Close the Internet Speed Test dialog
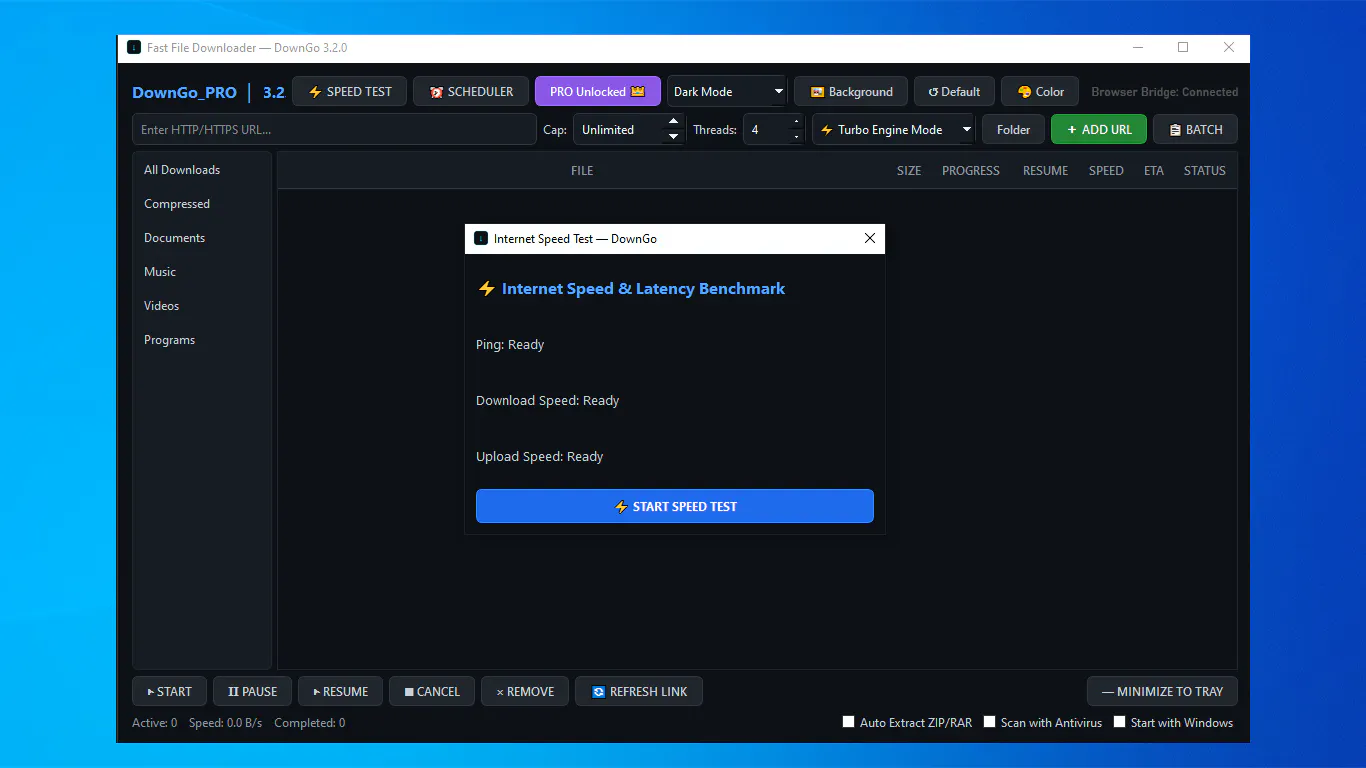Image resolution: width=1366 pixels, height=768 pixels. (x=869, y=238)
